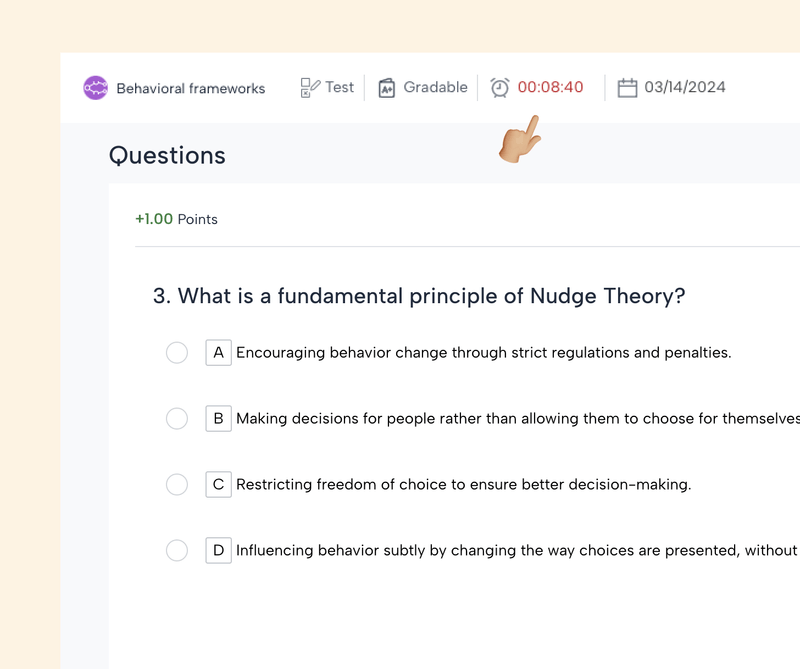This screenshot has height=669, width=800.
Task: Click the calendar date icon
Action: pyautogui.click(x=627, y=88)
